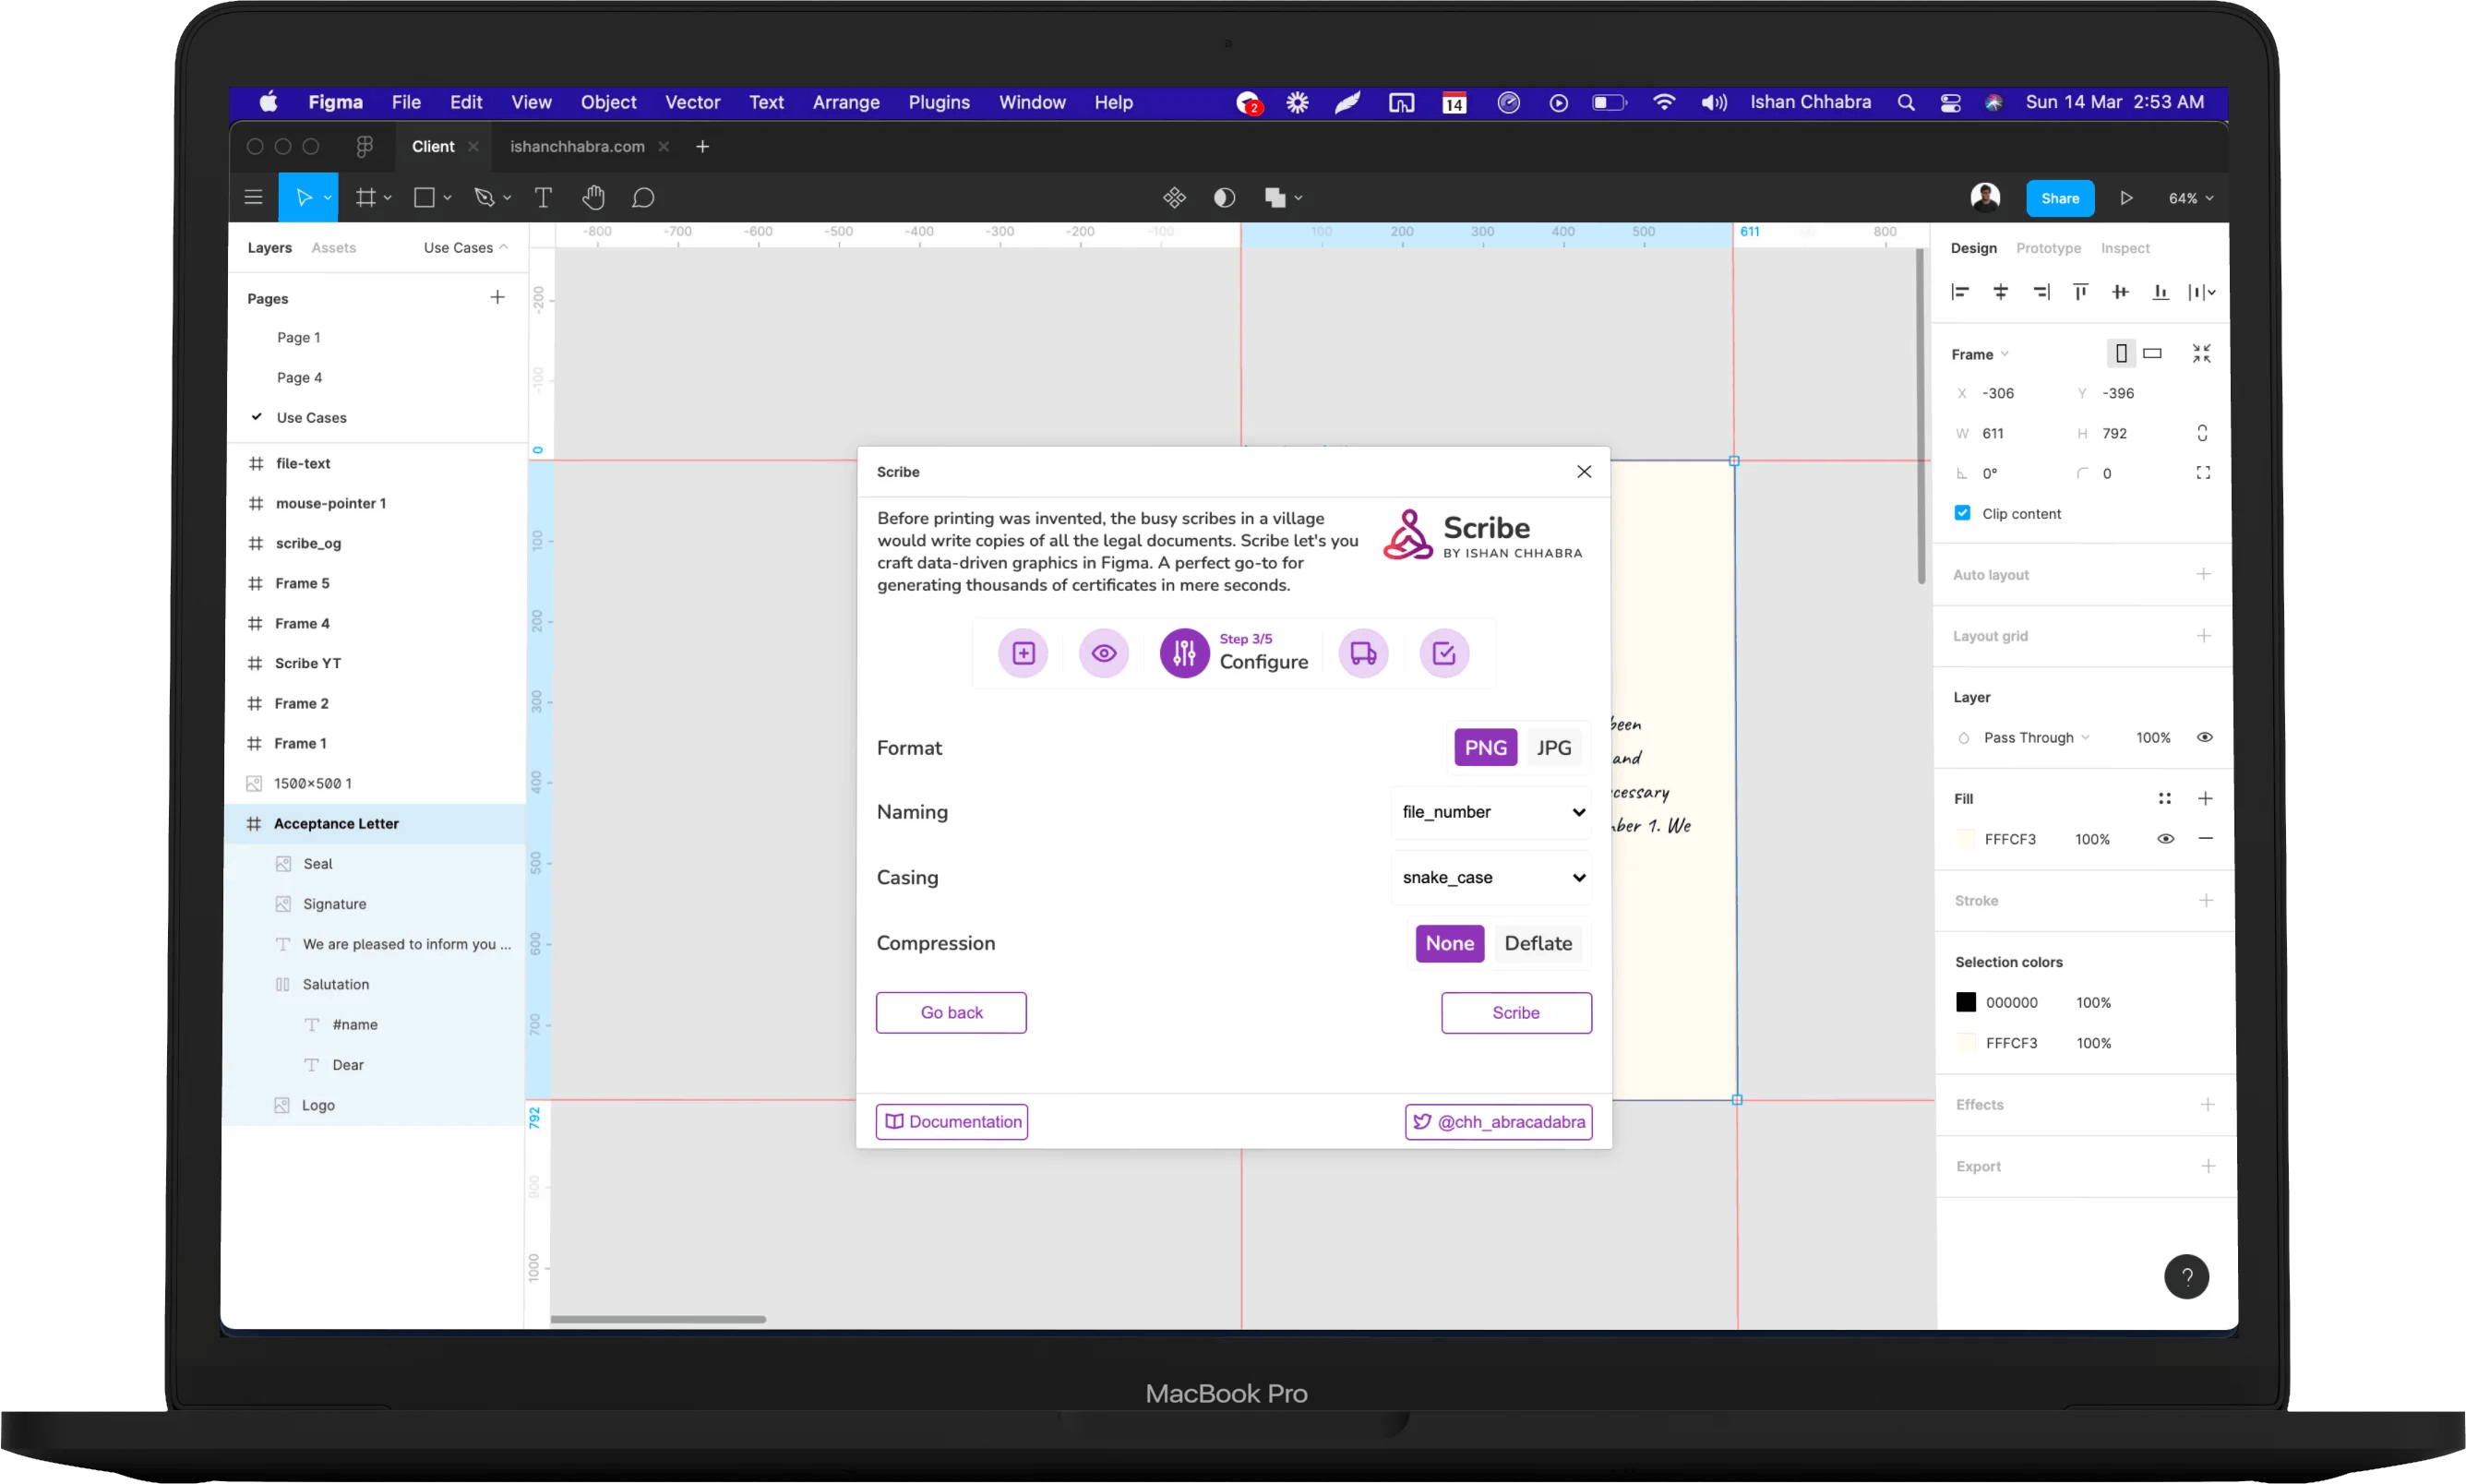Image resolution: width=2466 pixels, height=1484 pixels.
Task: Open the Documentation link
Action: [951, 1121]
